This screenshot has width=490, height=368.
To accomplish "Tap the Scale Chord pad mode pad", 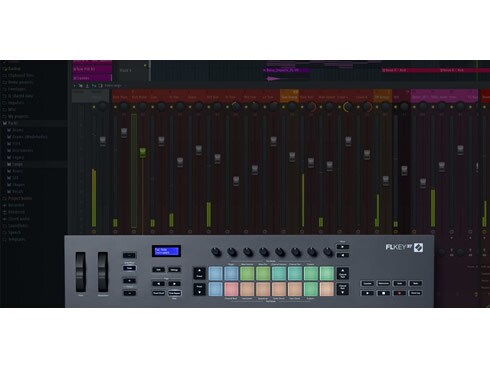I will 279,289.
